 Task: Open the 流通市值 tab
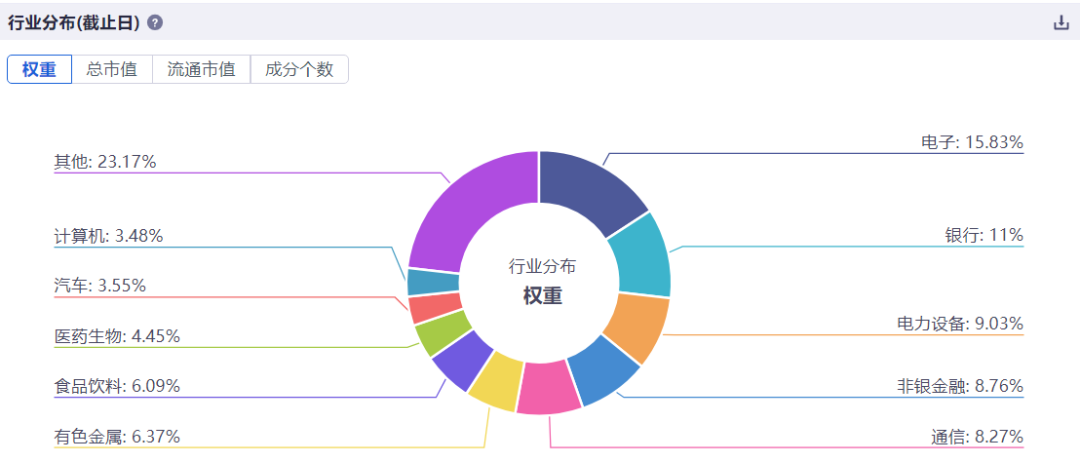click(x=201, y=70)
